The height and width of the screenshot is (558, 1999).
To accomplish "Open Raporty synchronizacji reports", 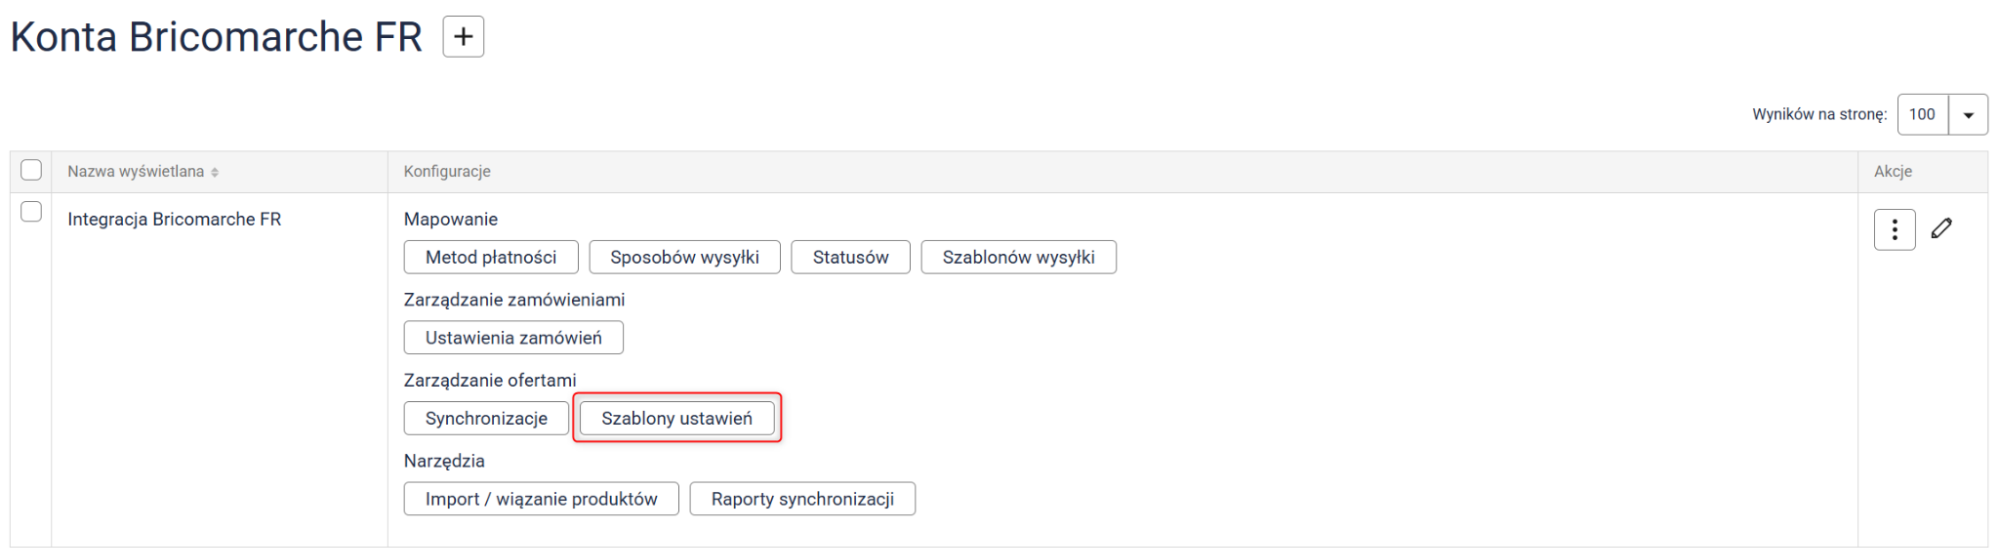I will click(802, 499).
